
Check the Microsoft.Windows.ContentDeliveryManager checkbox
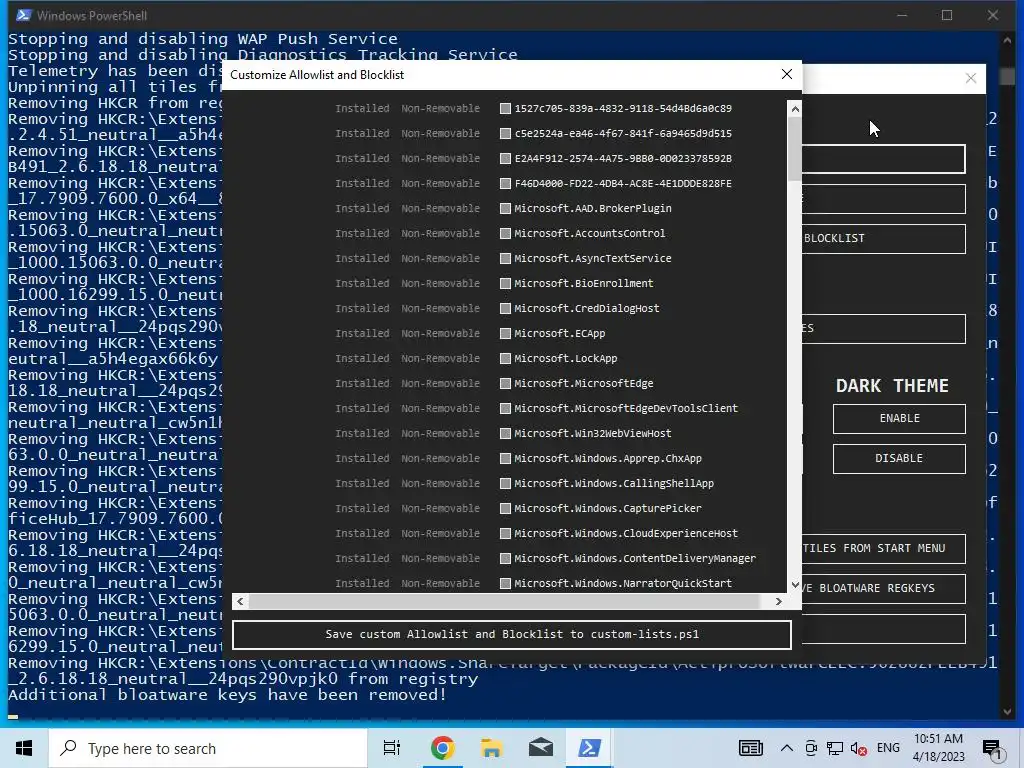click(505, 559)
